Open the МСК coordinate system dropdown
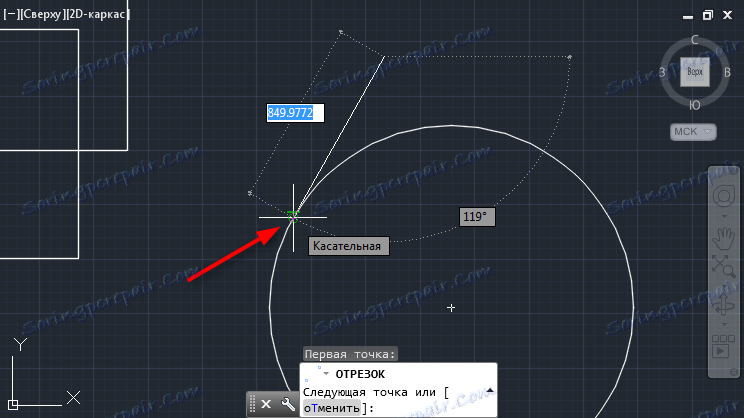Viewport: 744px width, 418px height. click(x=693, y=131)
